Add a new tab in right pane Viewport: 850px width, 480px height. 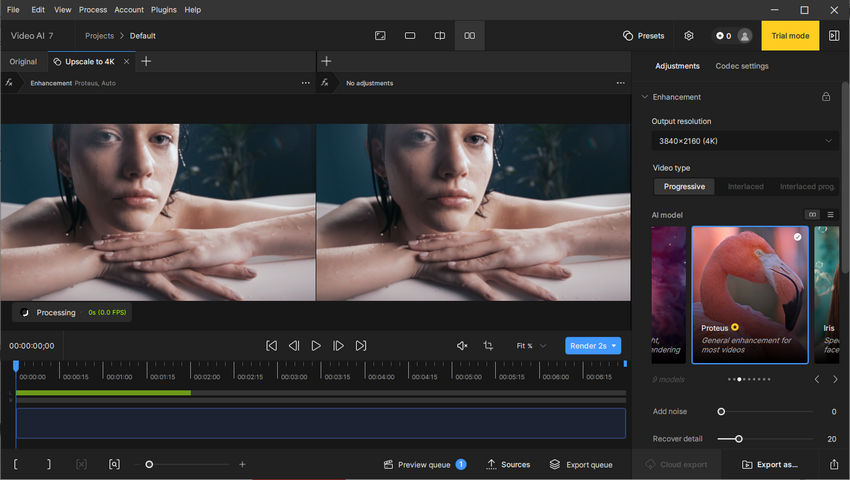[326, 61]
